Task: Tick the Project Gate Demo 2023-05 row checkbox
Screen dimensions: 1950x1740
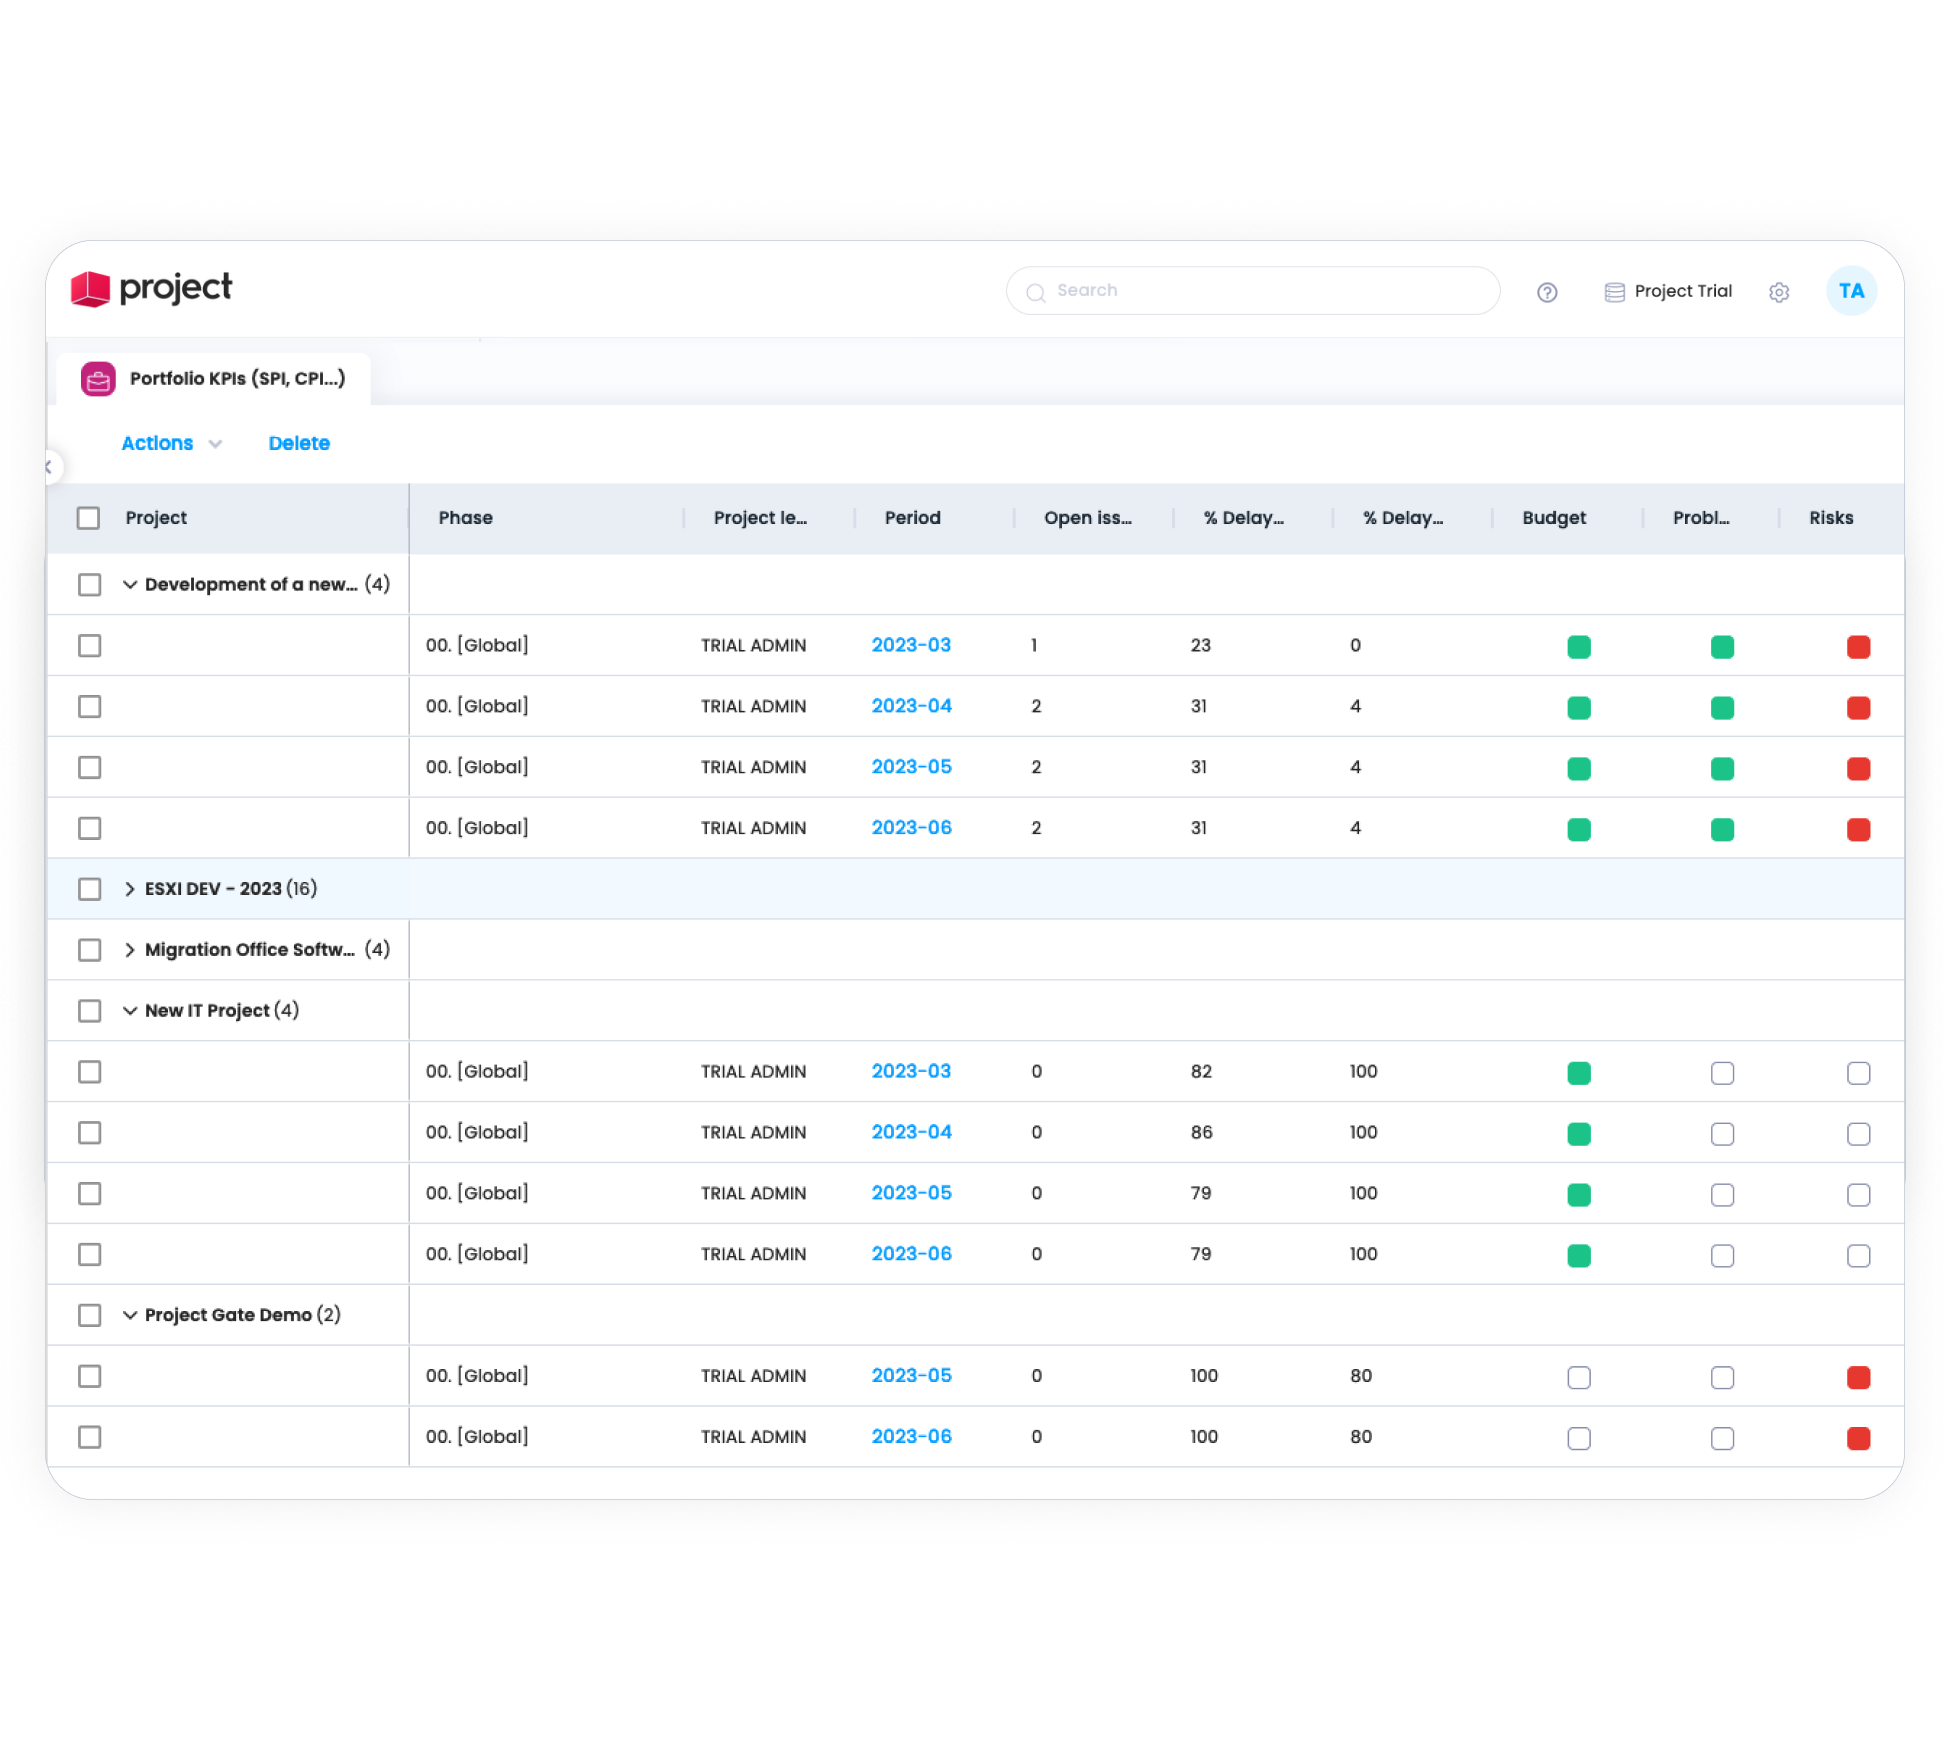Action: click(x=90, y=1376)
